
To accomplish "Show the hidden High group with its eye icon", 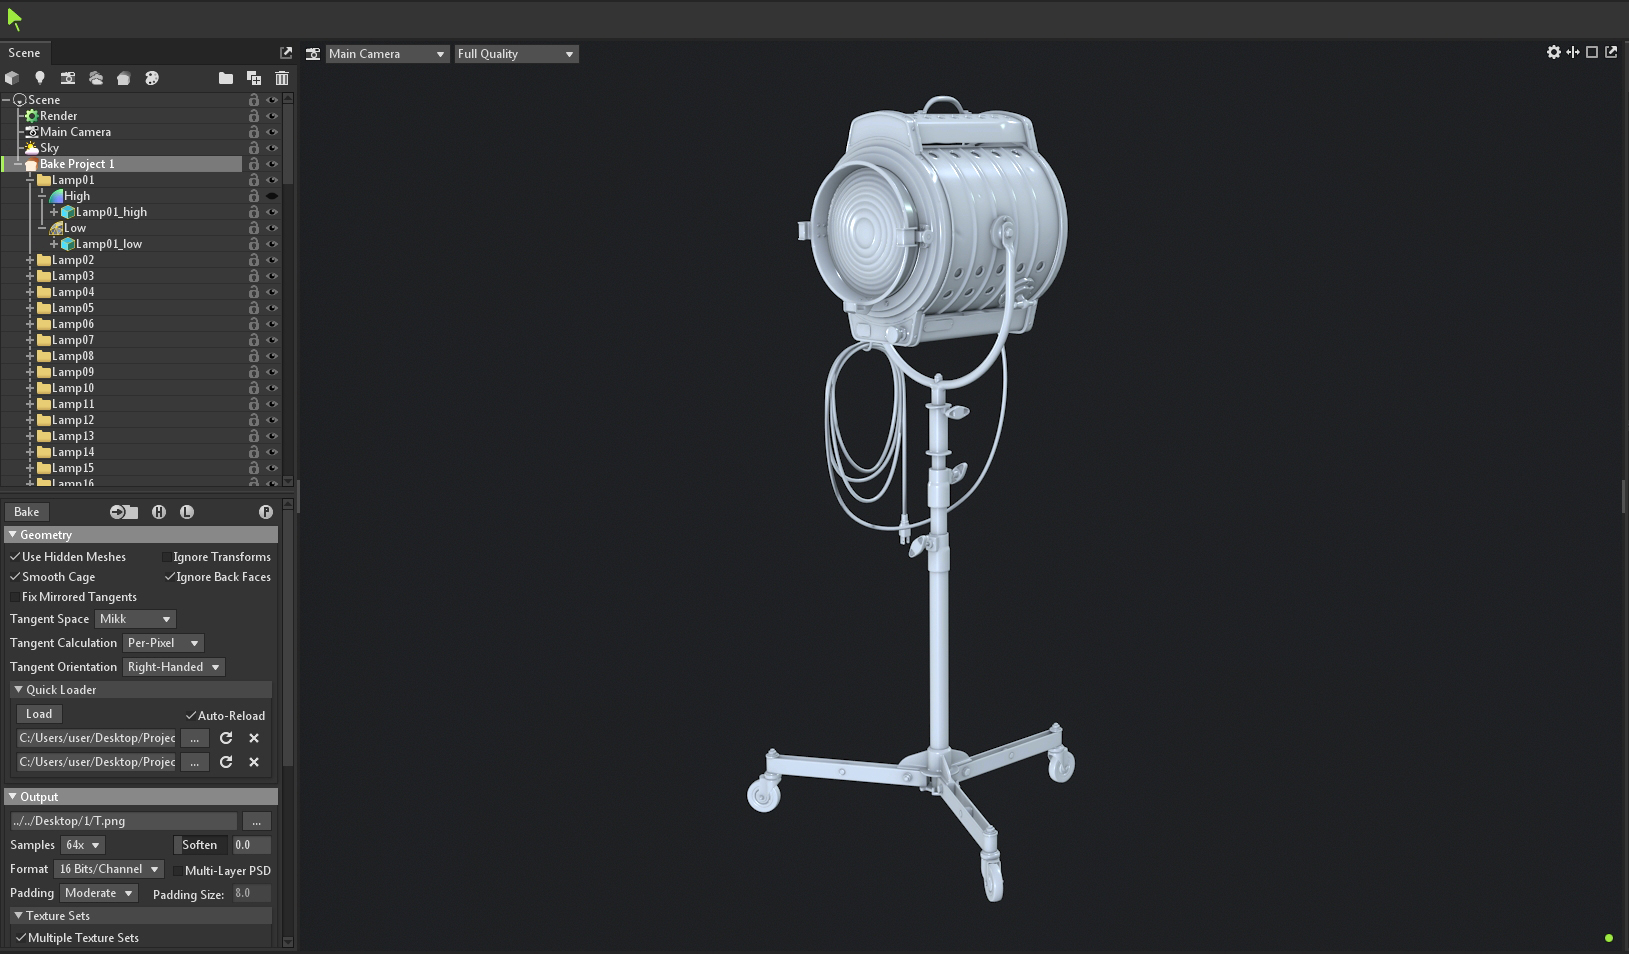I will pos(272,196).
